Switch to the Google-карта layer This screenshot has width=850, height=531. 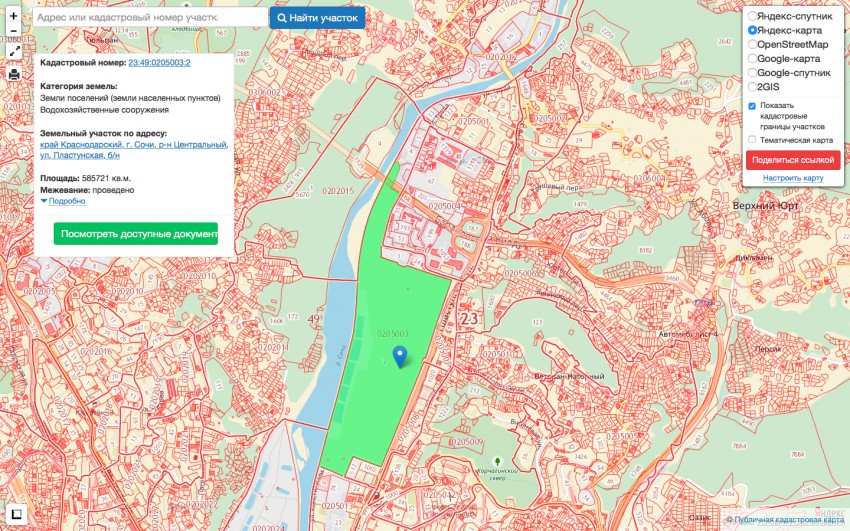(x=753, y=59)
